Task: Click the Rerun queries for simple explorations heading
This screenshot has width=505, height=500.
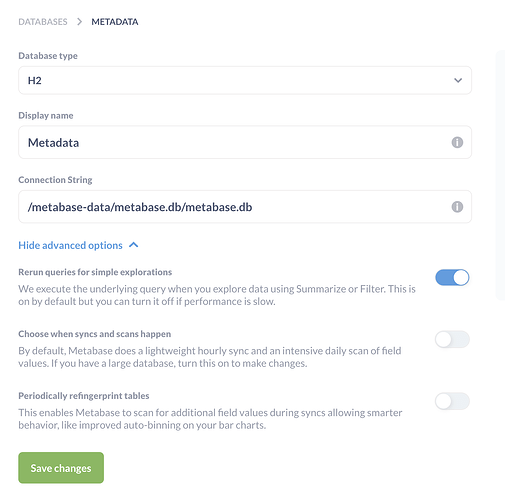Action: [x=95, y=272]
